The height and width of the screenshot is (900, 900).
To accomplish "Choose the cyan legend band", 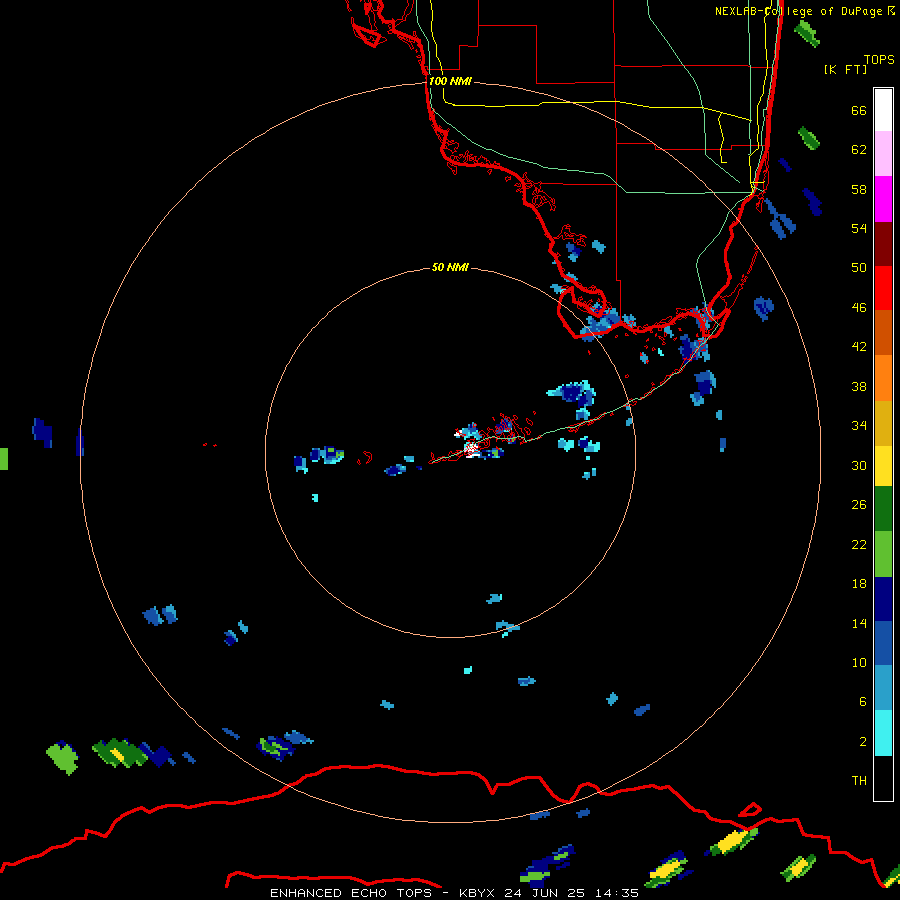I will pyautogui.click(x=883, y=733).
